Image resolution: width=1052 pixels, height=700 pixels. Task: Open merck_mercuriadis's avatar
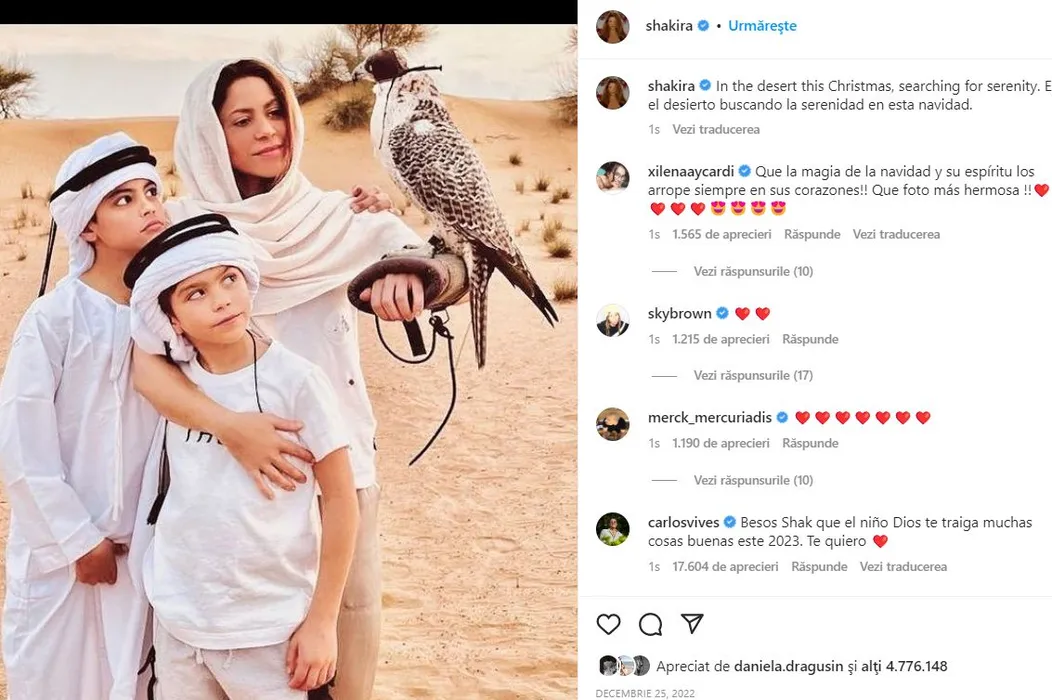coord(613,424)
